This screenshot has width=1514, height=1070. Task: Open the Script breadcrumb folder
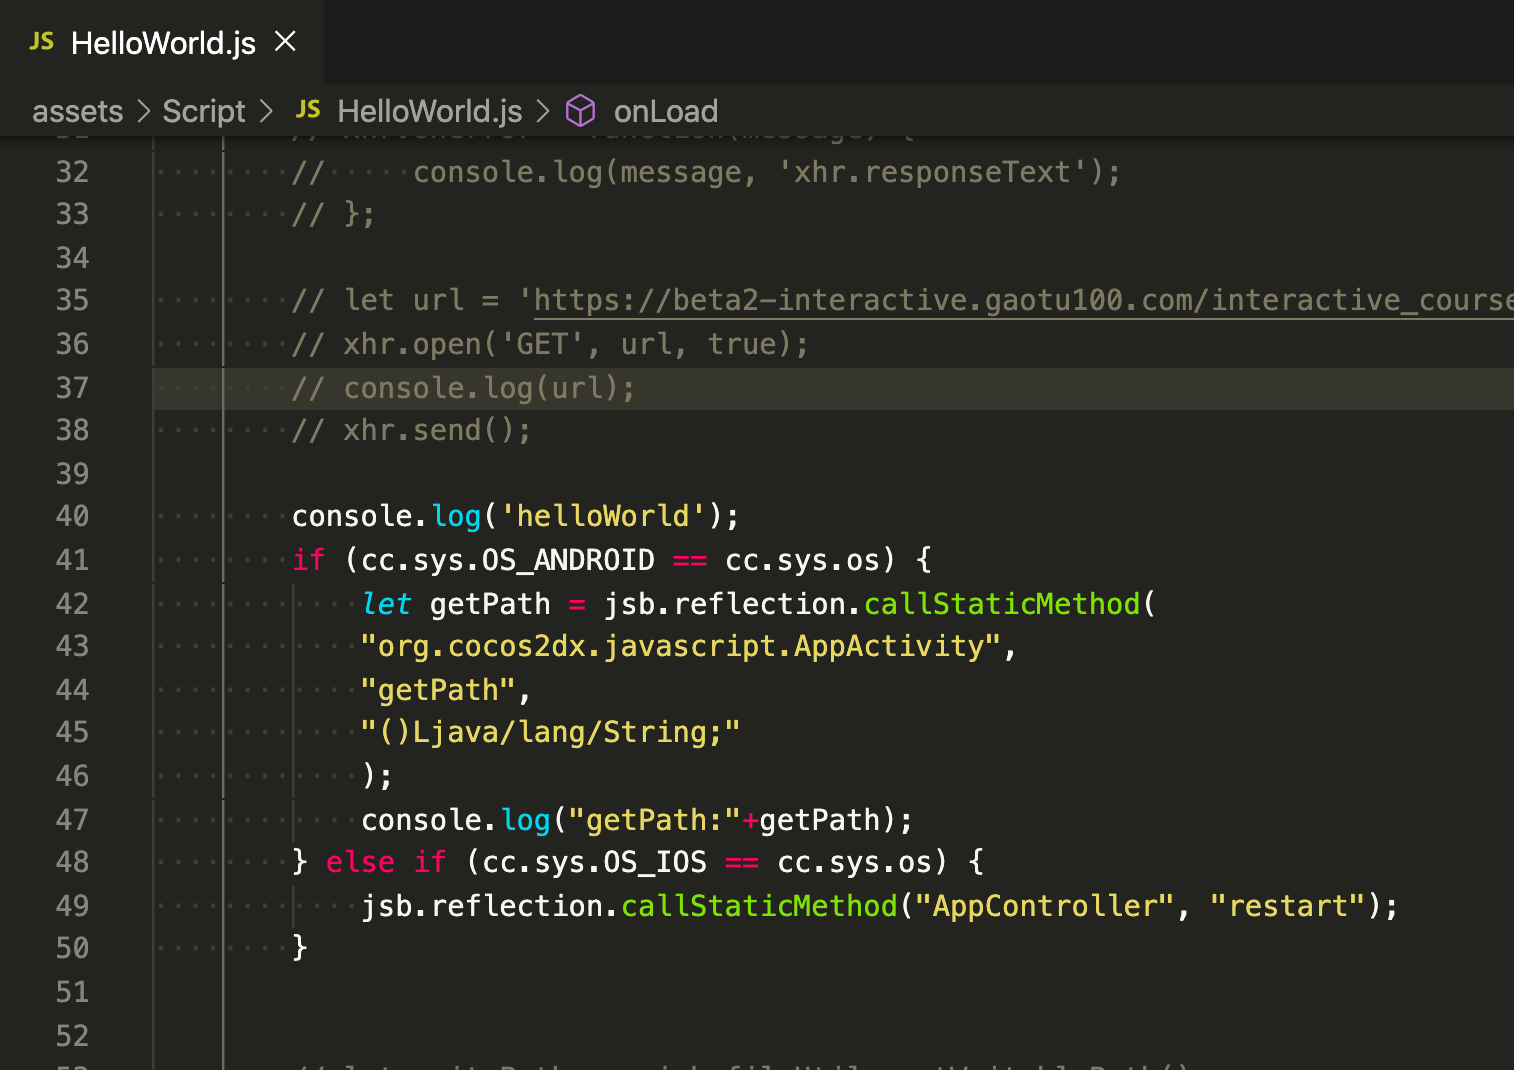pyautogui.click(x=204, y=111)
